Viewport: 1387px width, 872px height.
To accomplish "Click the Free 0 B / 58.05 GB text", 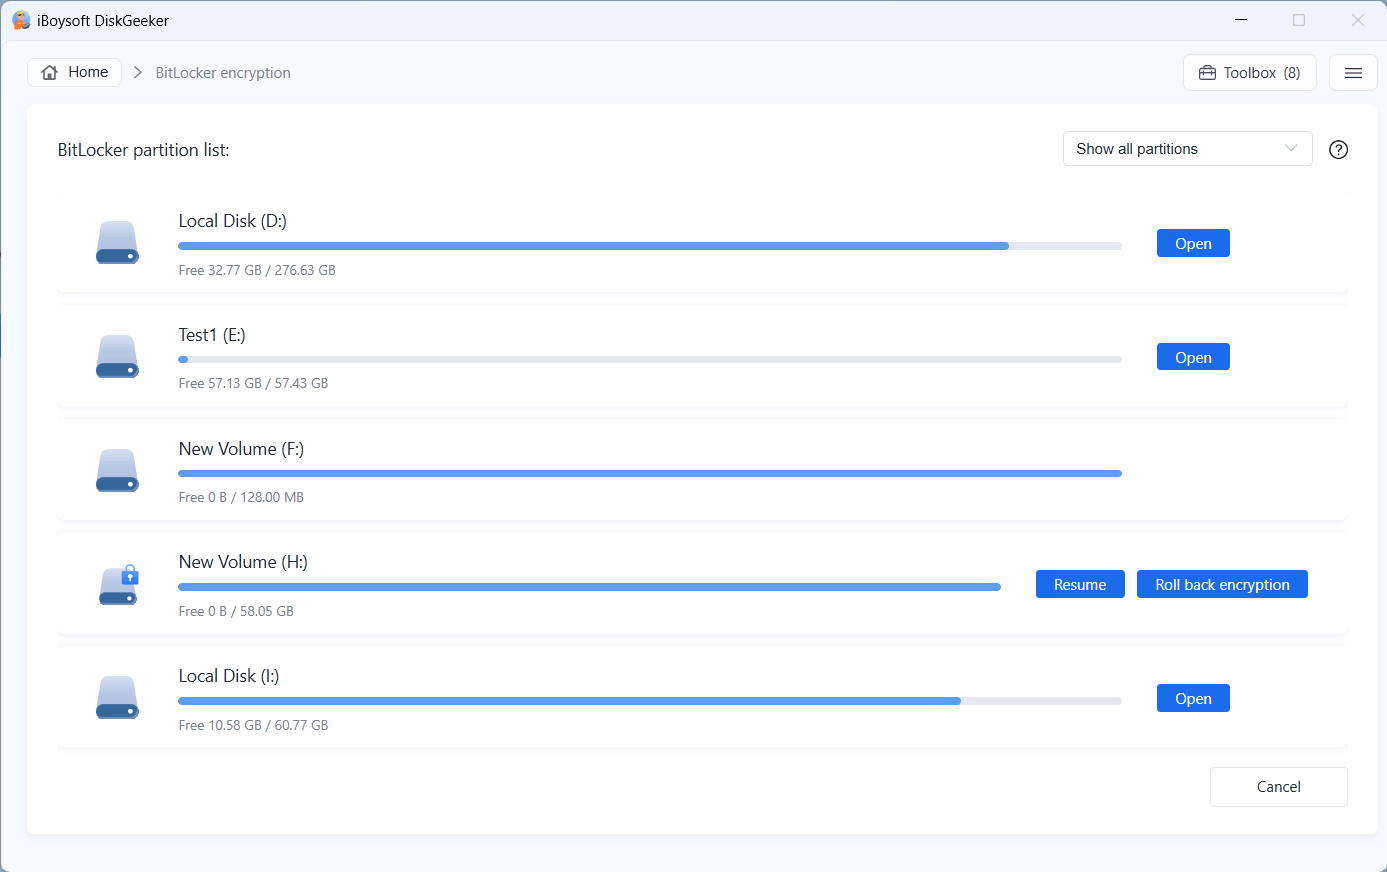I will 236,611.
